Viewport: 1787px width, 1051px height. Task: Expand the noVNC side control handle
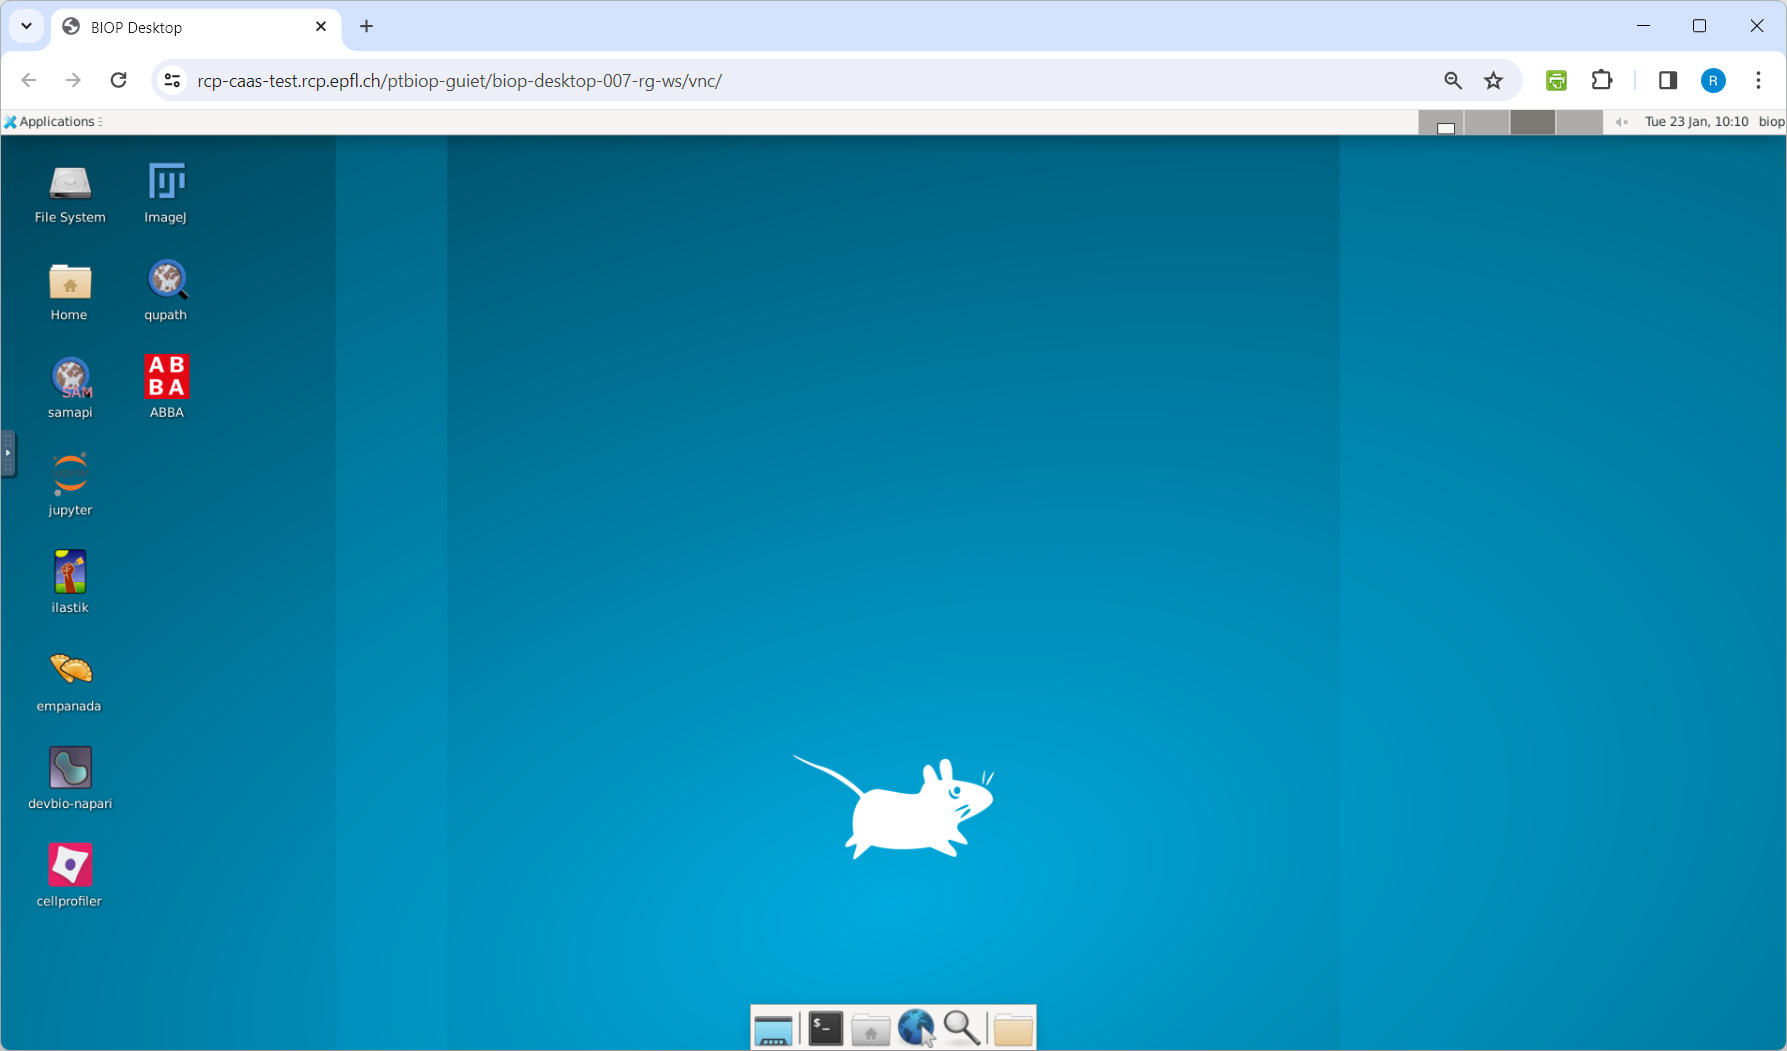(9, 453)
